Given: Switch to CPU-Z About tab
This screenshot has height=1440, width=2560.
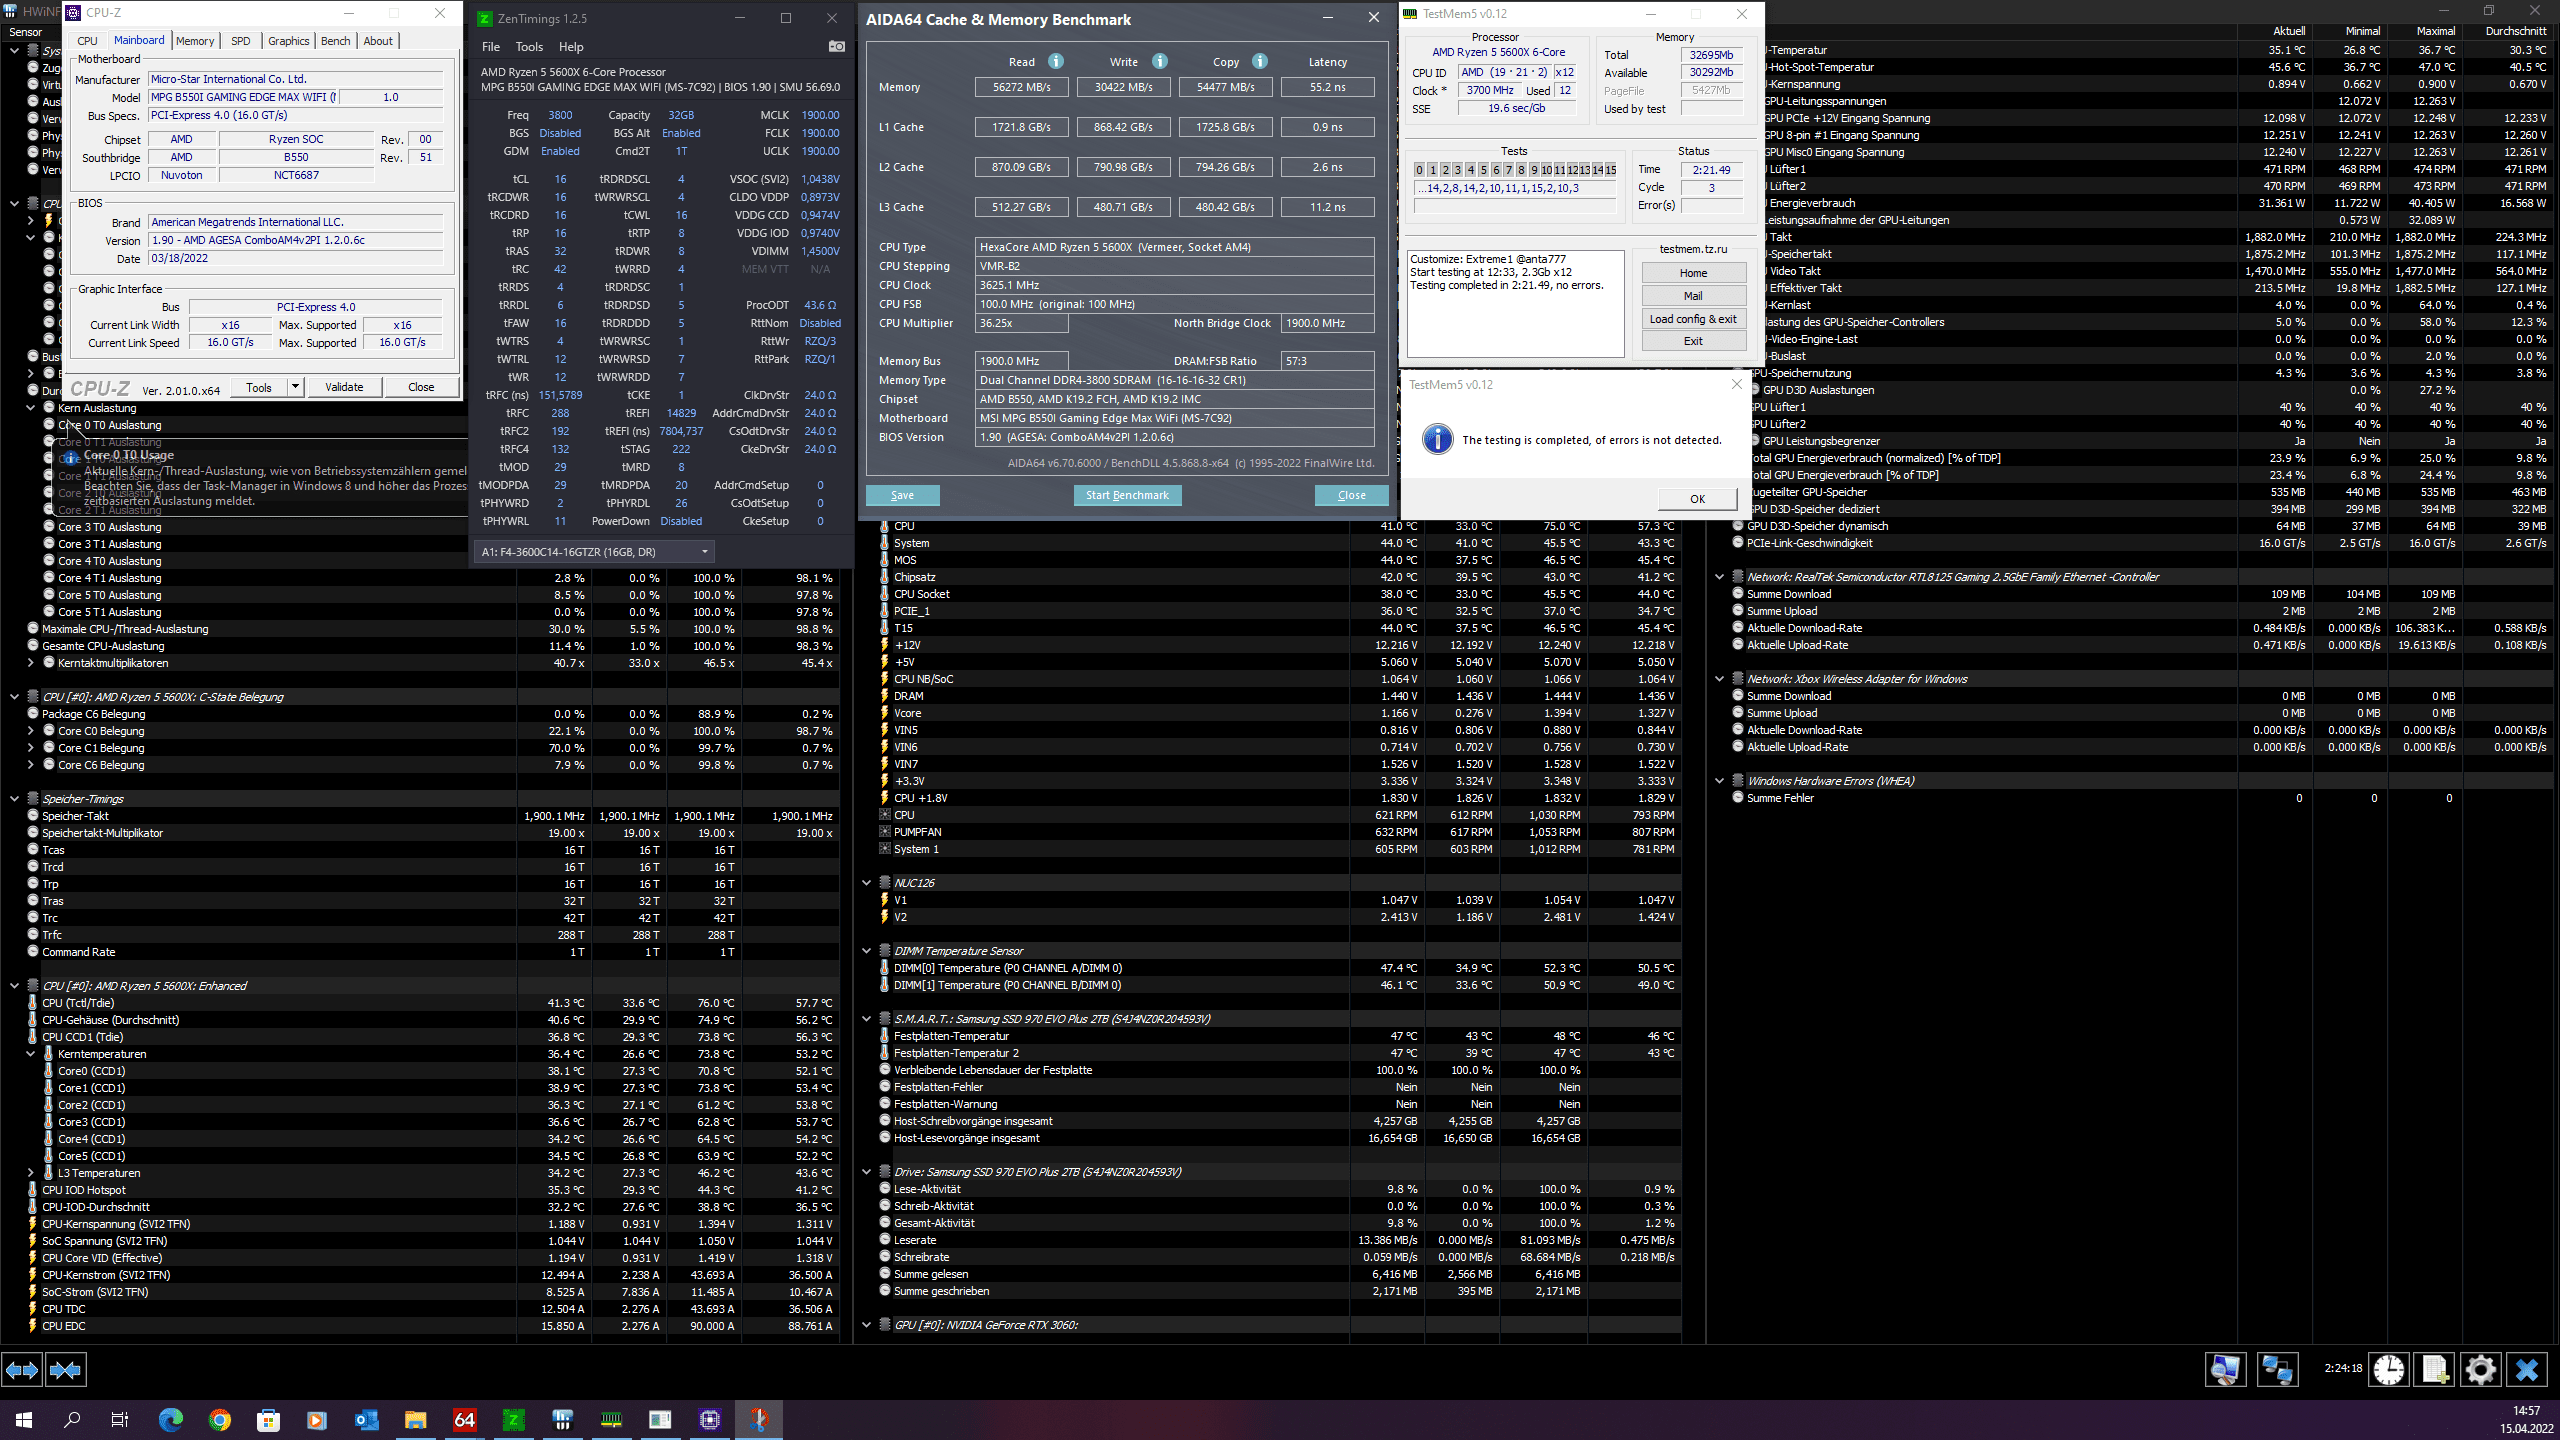Looking at the screenshot, I should tap(378, 41).
